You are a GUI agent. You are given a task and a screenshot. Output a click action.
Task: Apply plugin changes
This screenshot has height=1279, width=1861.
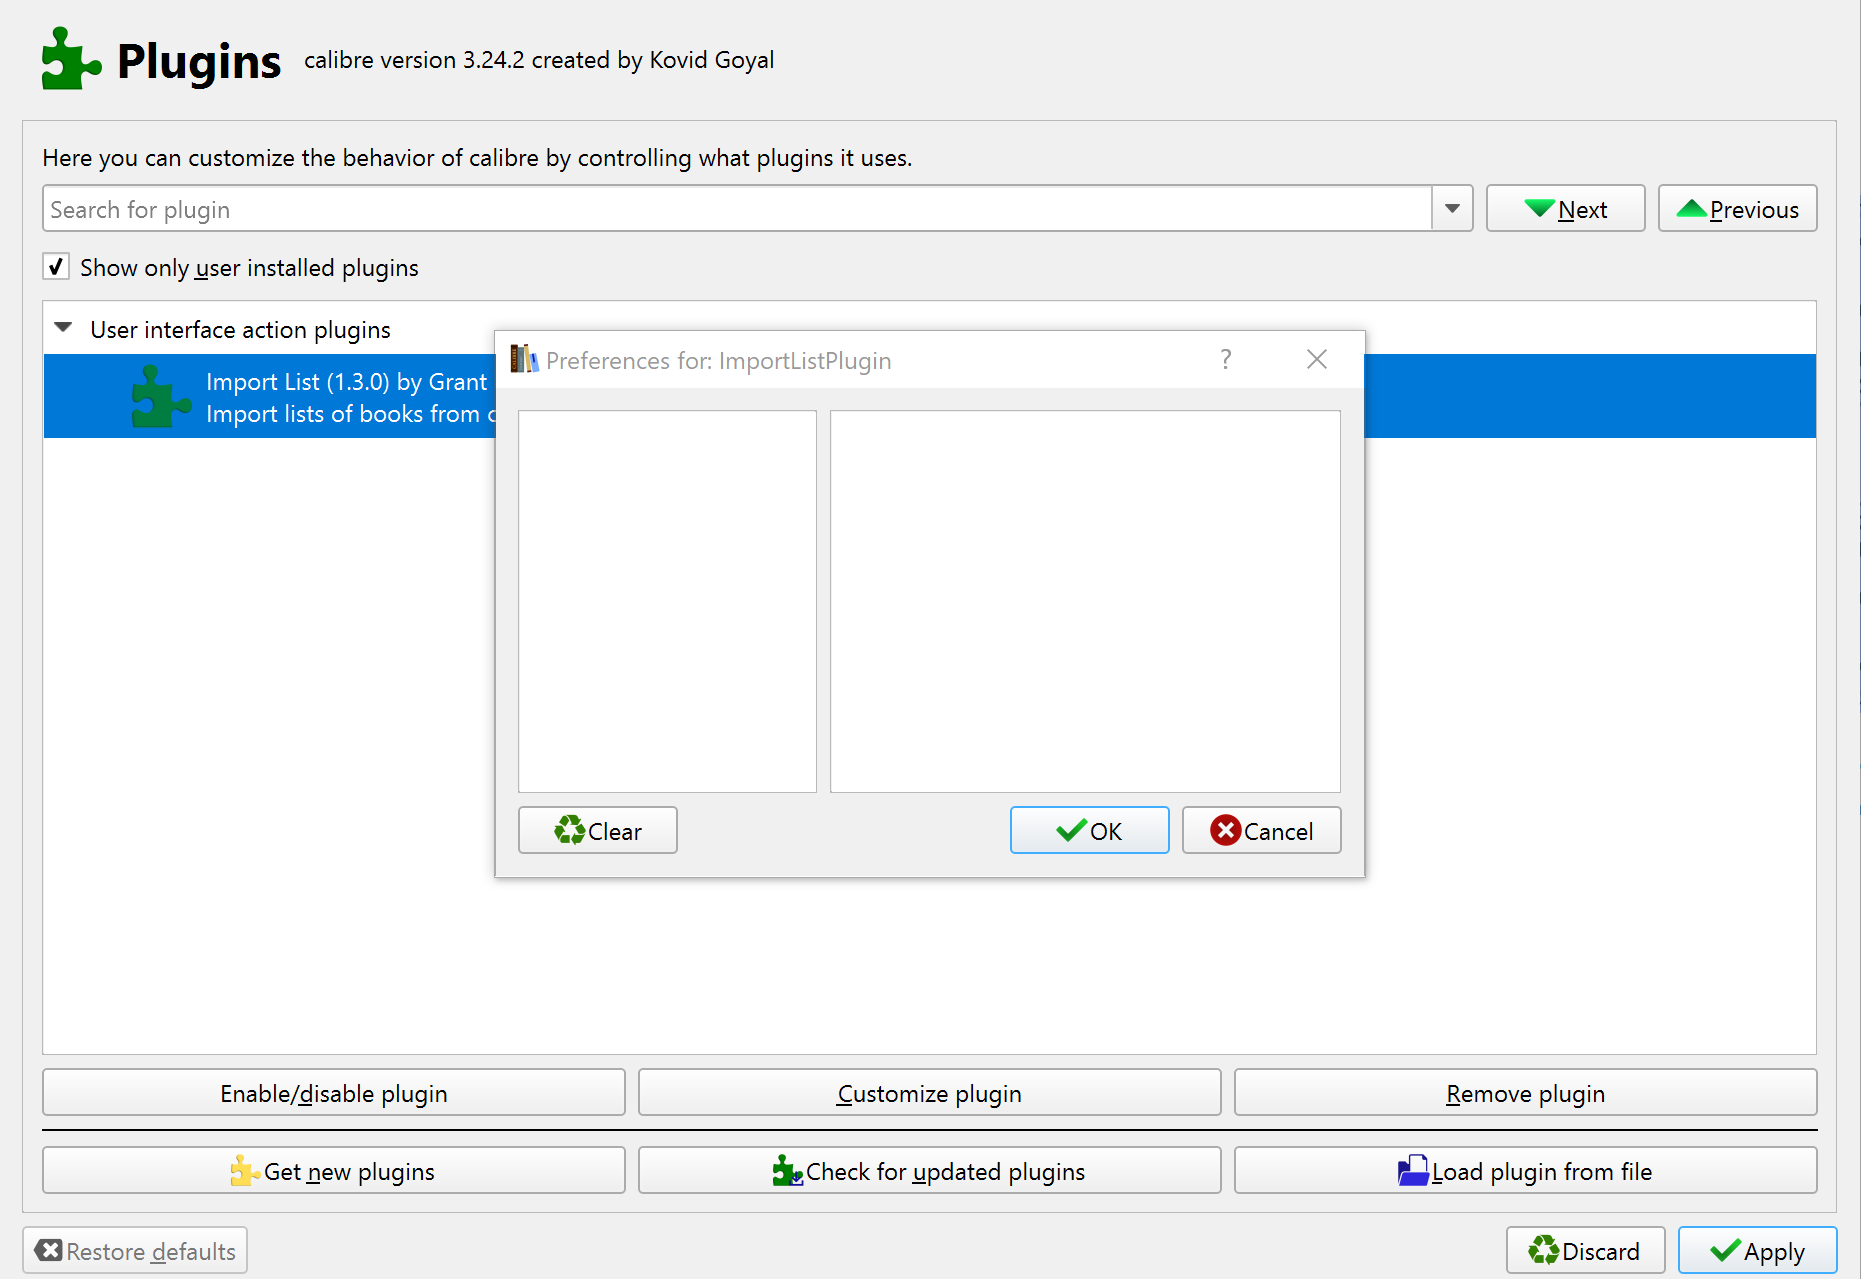tap(1757, 1251)
